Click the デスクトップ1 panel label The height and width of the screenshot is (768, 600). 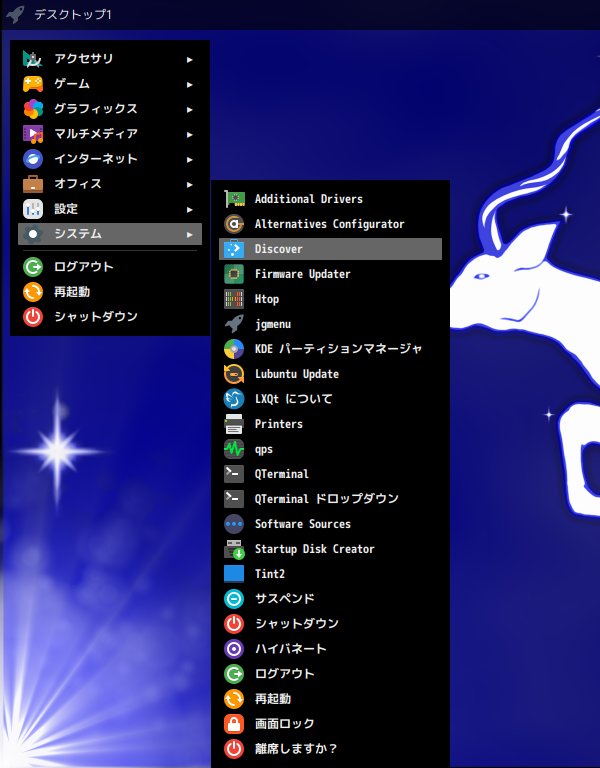click(73, 15)
